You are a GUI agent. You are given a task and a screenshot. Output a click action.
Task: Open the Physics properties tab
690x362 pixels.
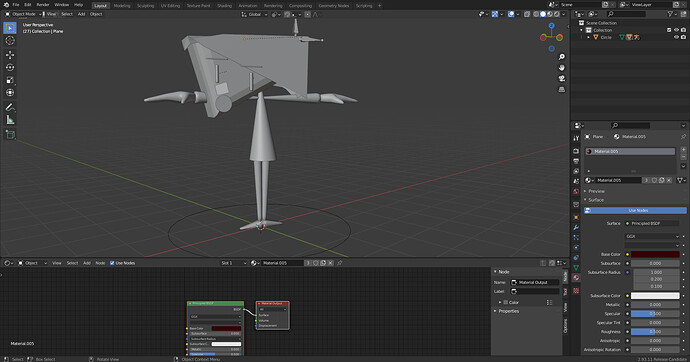click(576, 247)
